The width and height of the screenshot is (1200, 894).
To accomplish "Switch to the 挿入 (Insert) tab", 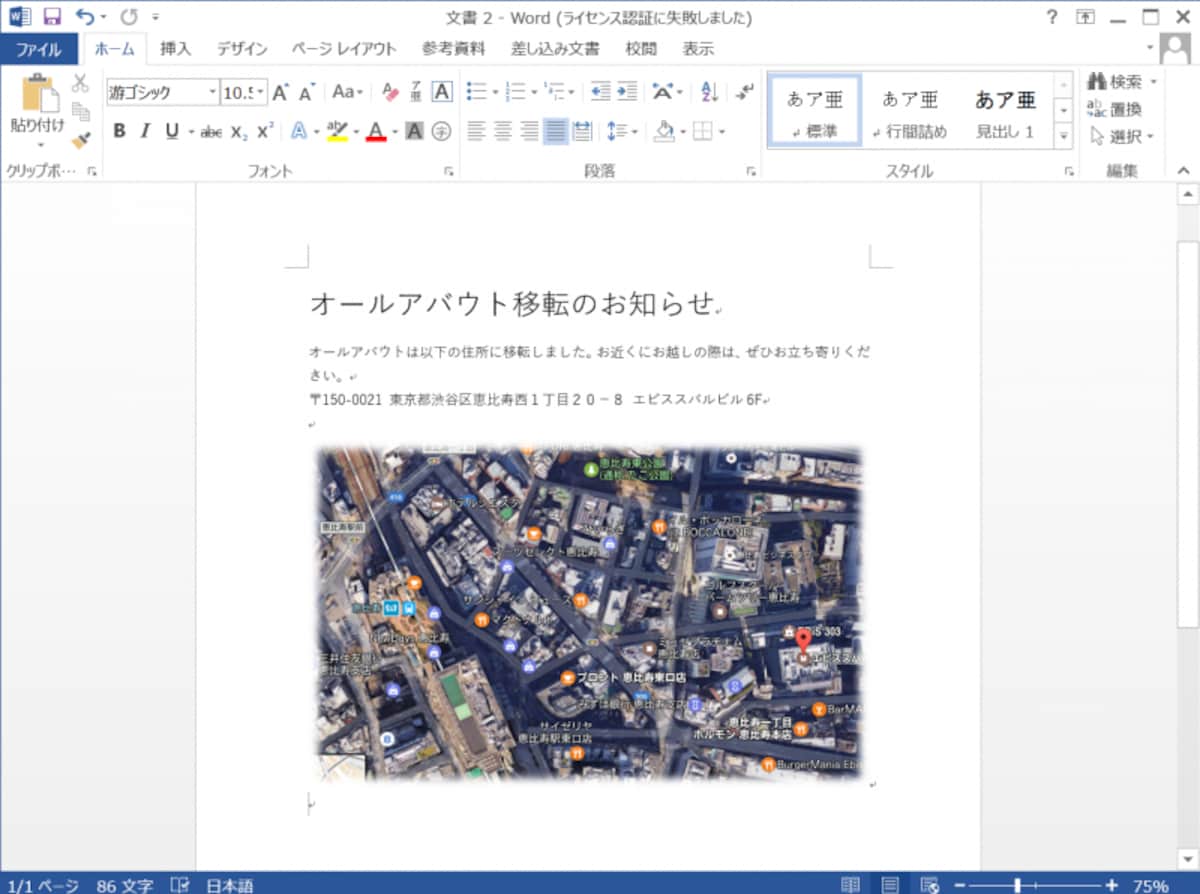I will click(x=176, y=48).
